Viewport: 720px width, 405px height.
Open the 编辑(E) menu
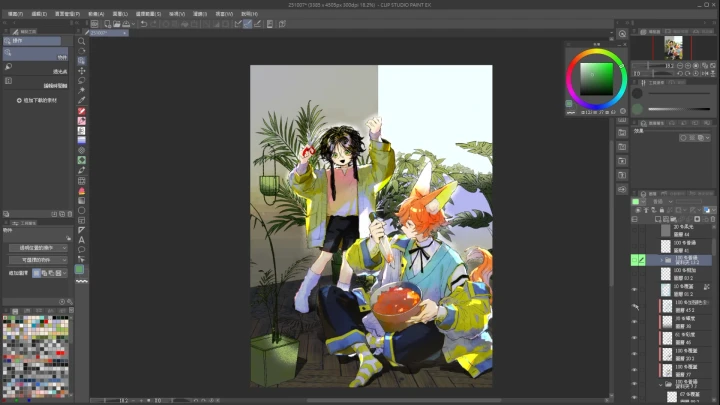point(39,14)
